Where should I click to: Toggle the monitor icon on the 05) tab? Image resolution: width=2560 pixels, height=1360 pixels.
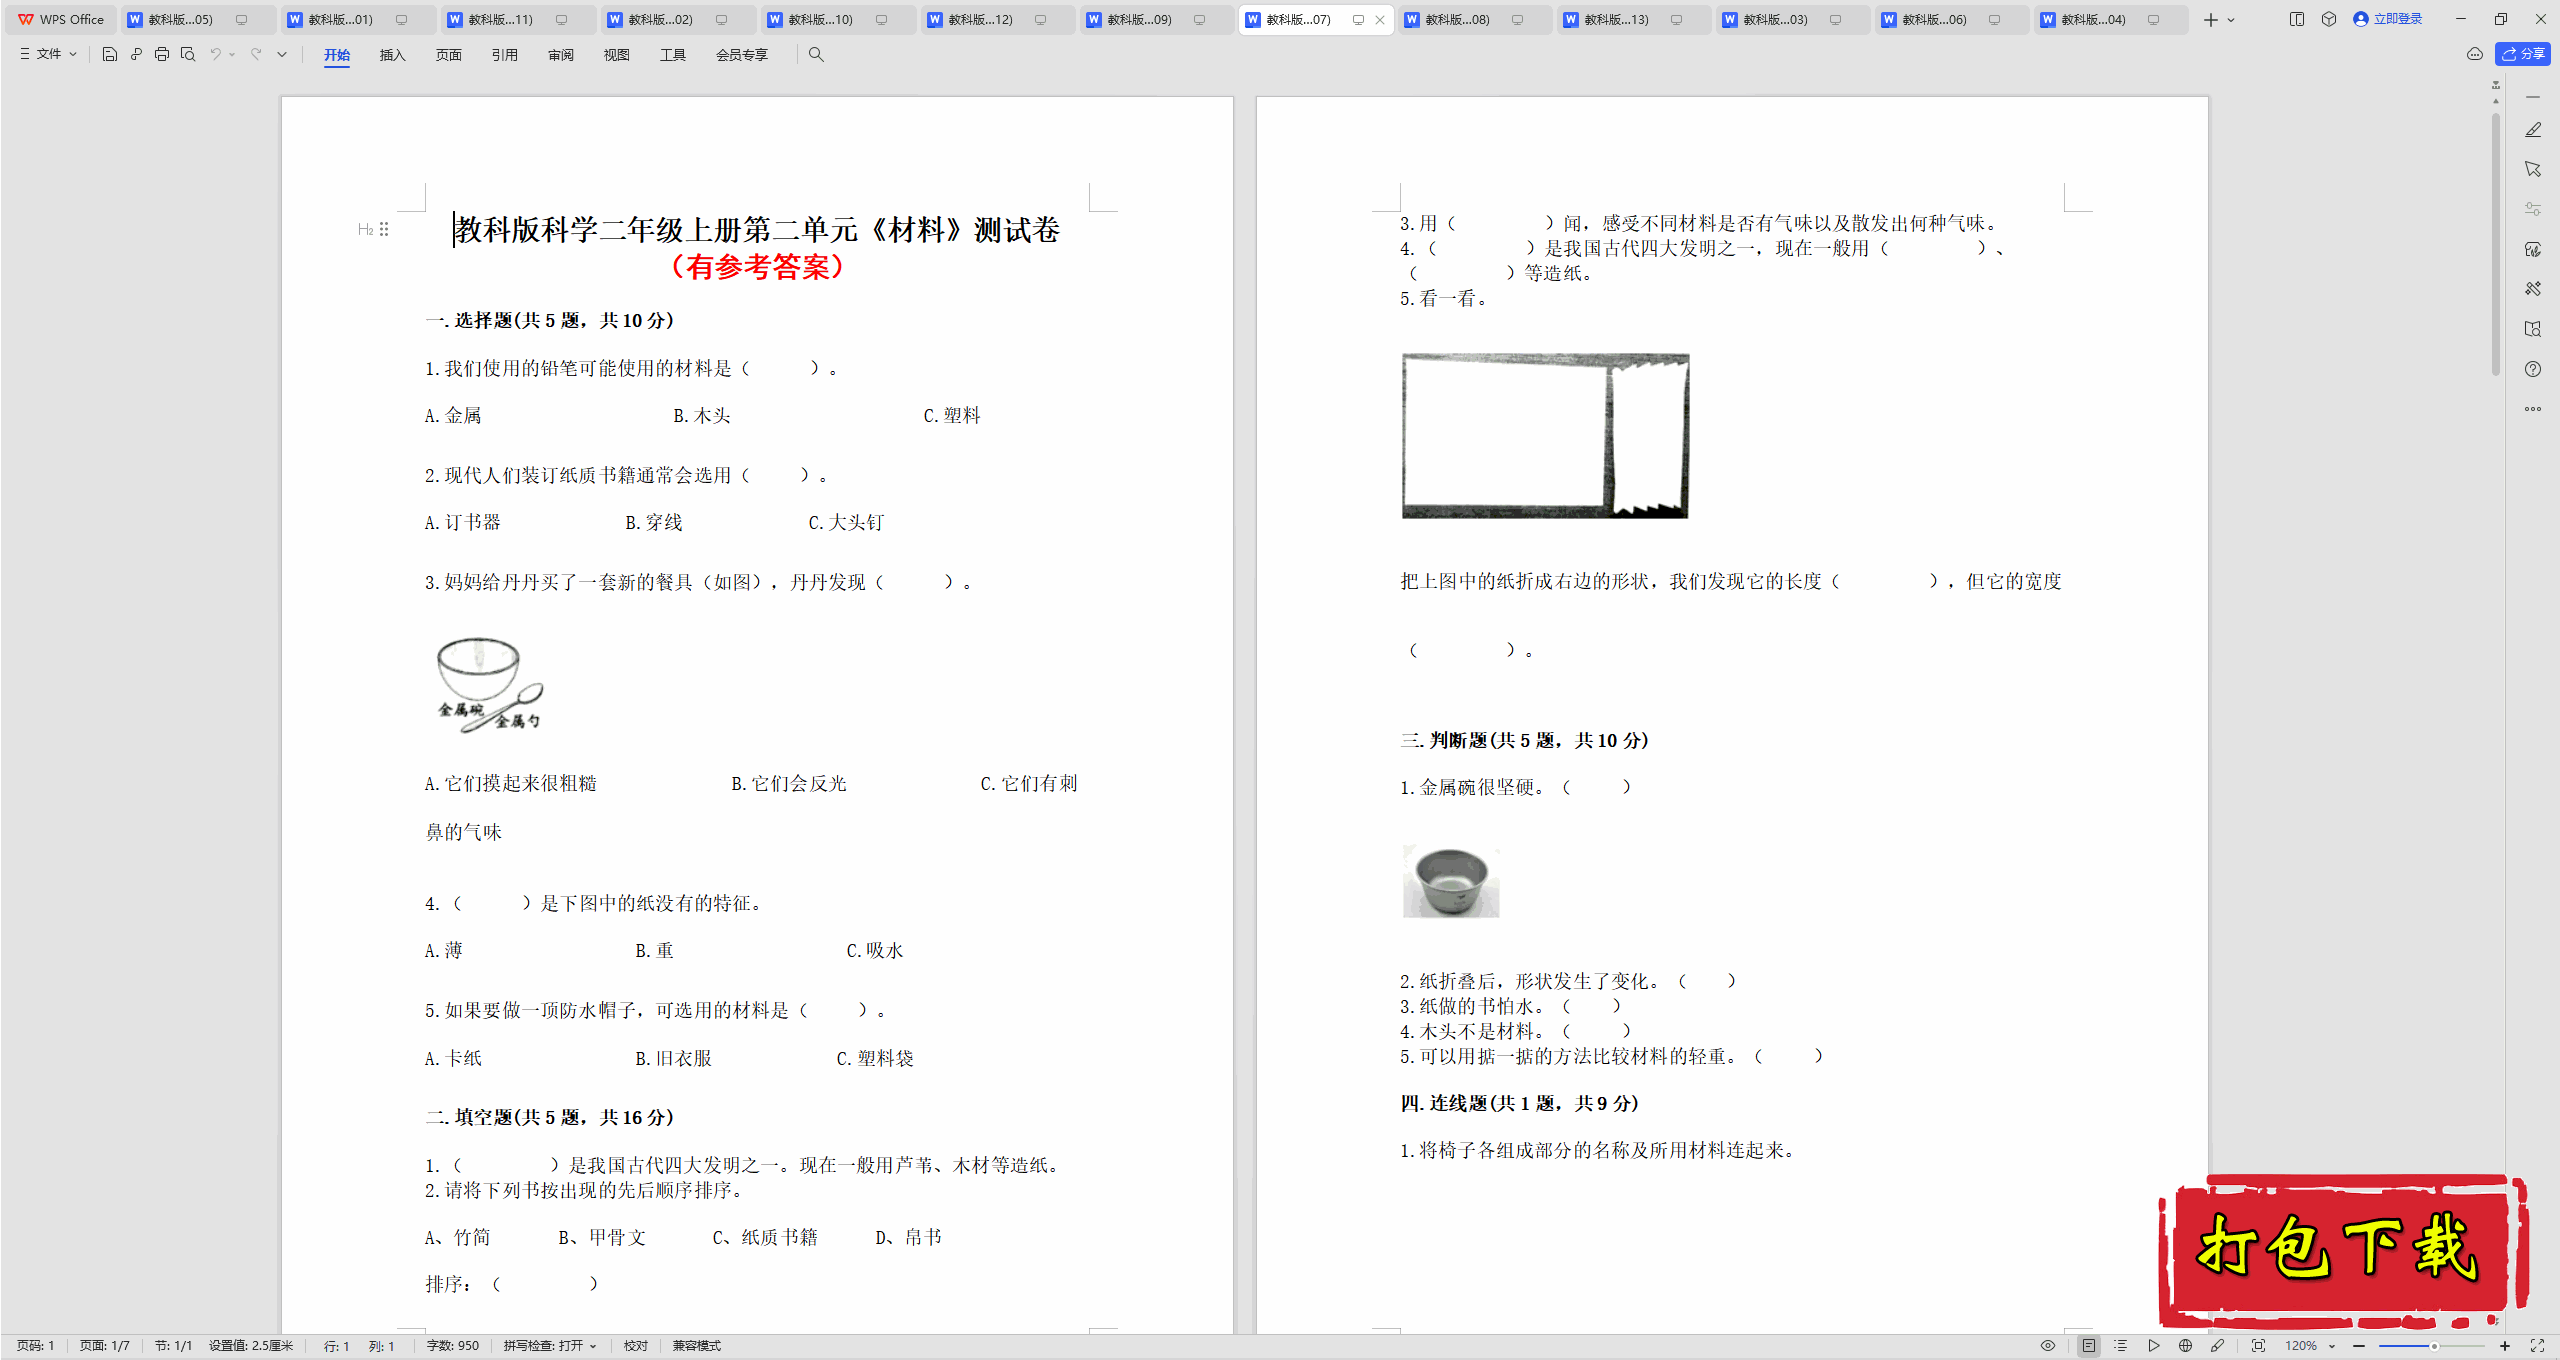click(x=241, y=20)
